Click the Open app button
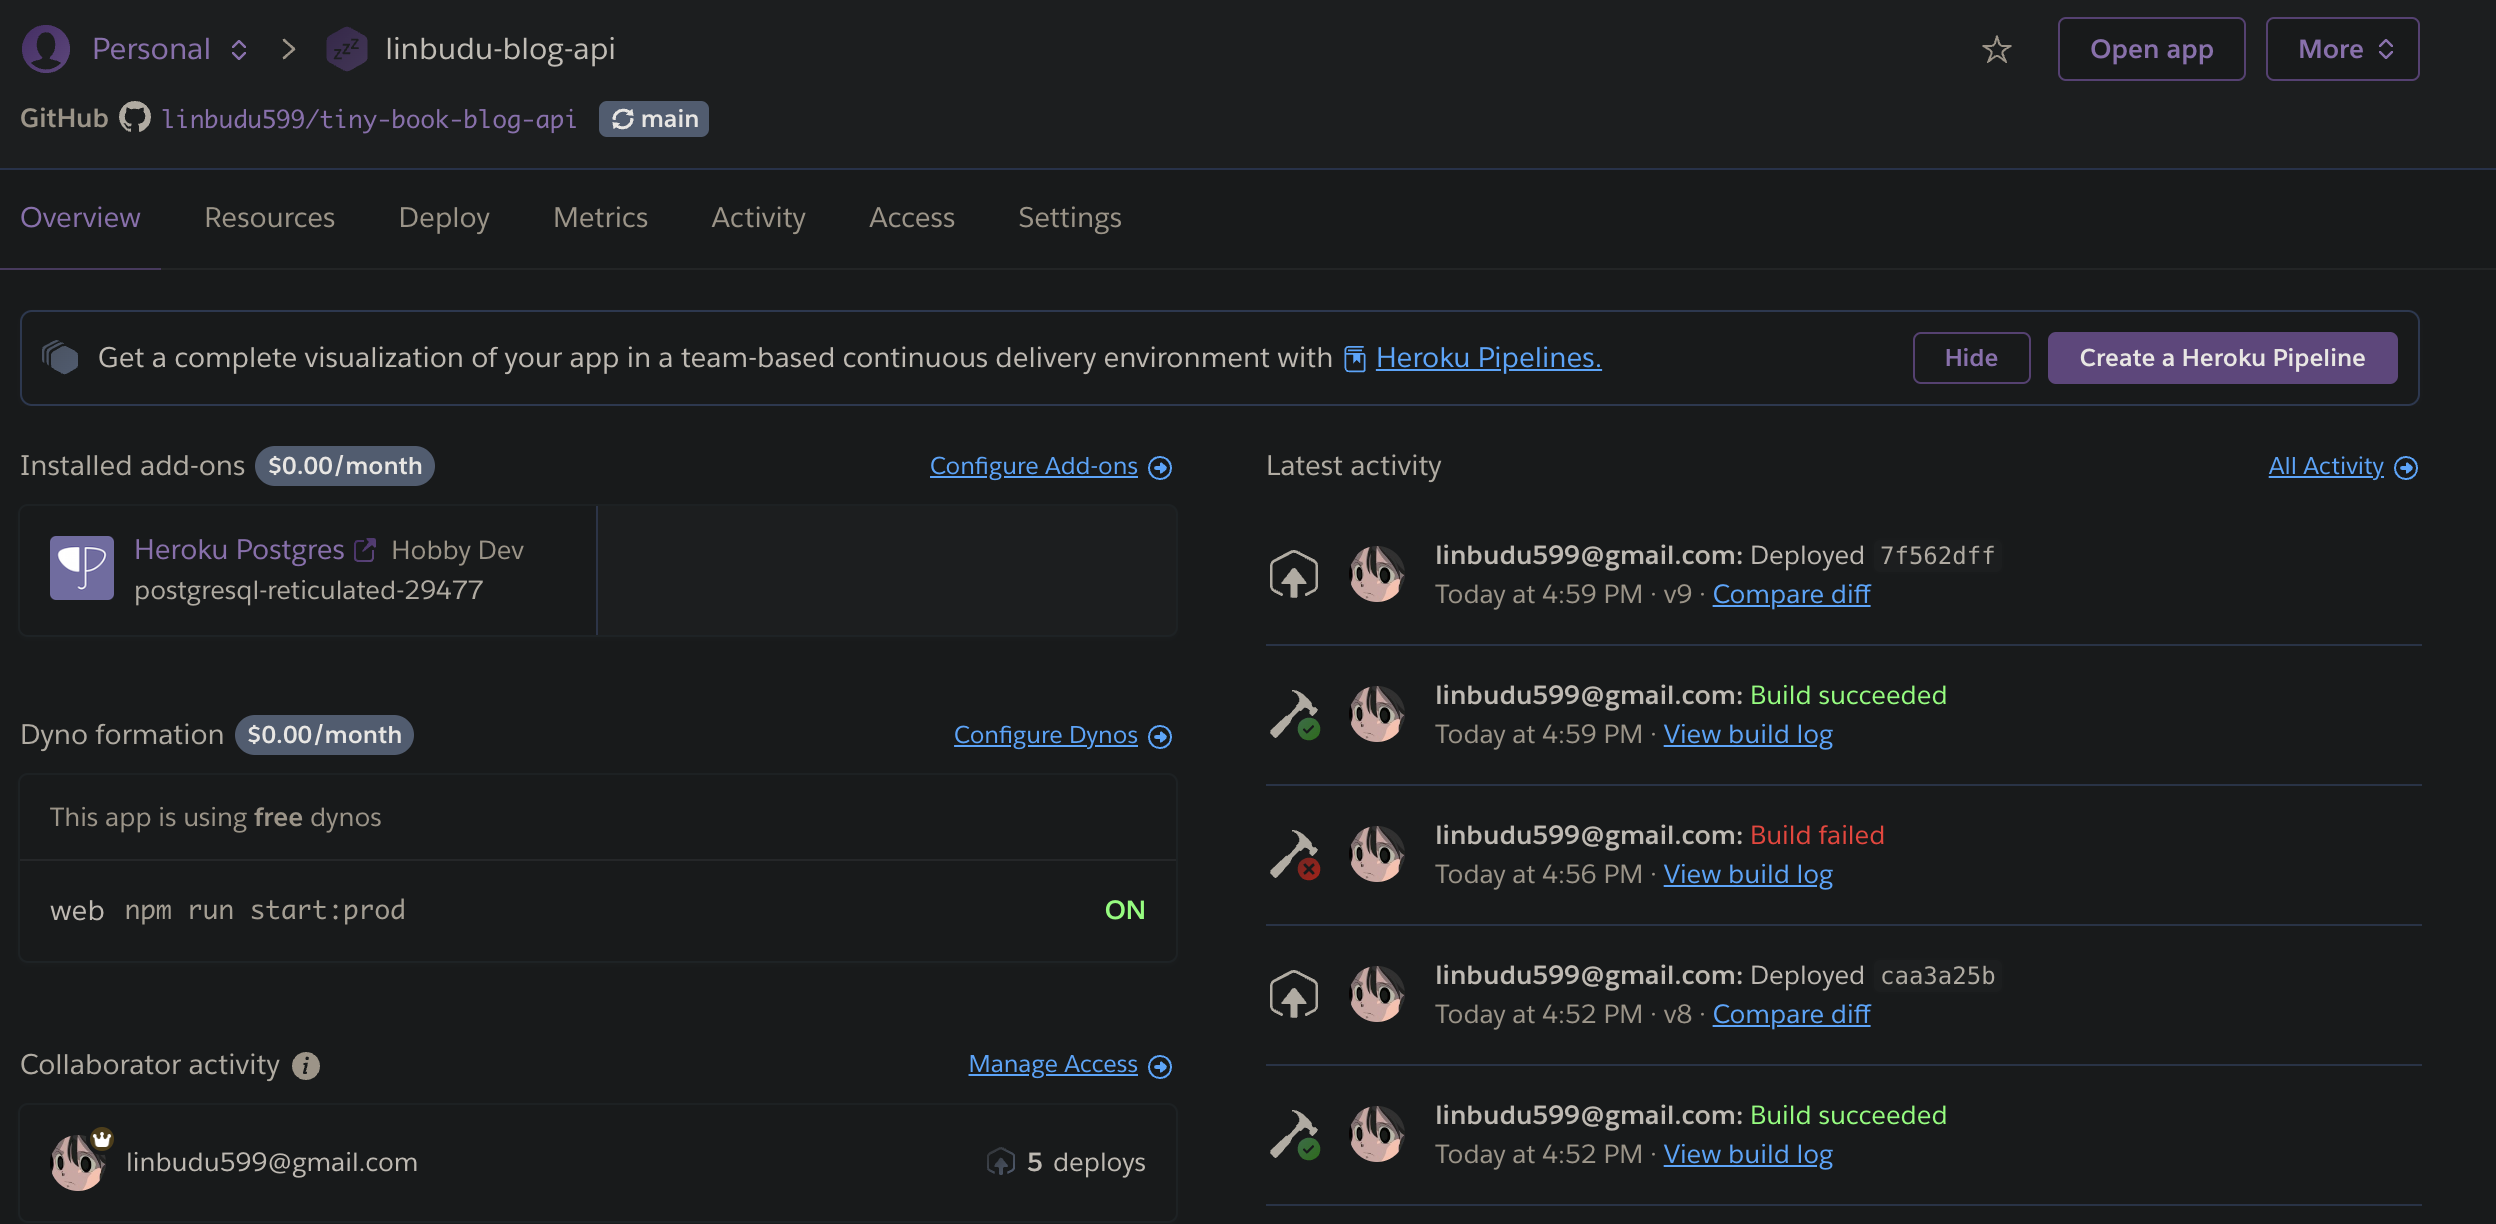The width and height of the screenshot is (2496, 1224). 2151,49
